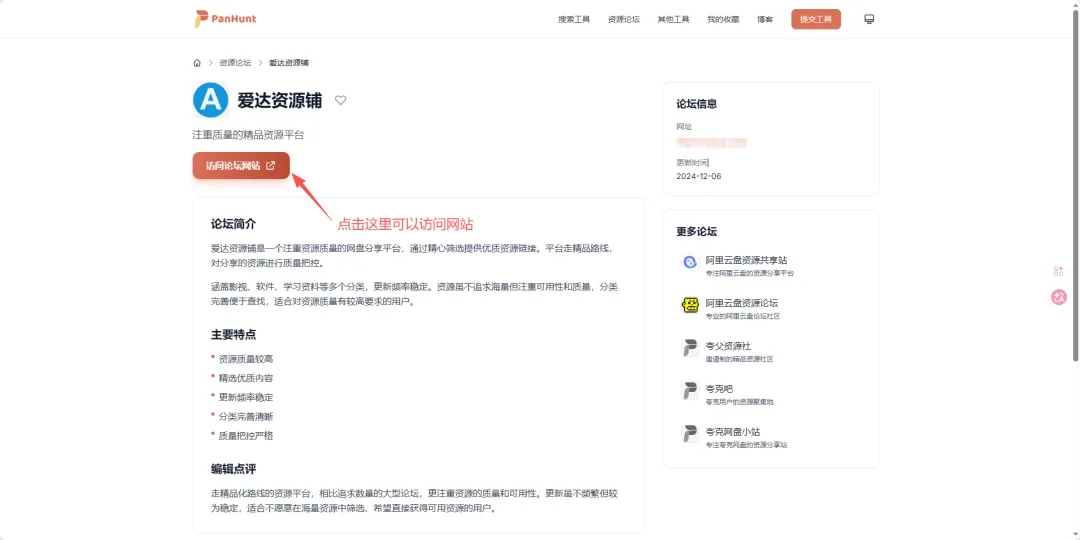Open 阿里云盘资源论坛 forum entry

tap(770, 309)
